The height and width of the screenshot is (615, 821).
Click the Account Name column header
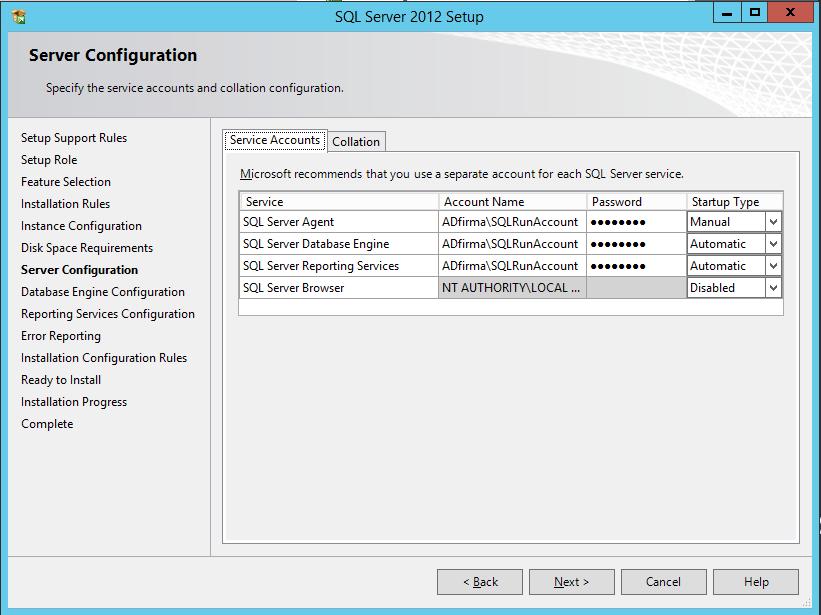point(512,202)
